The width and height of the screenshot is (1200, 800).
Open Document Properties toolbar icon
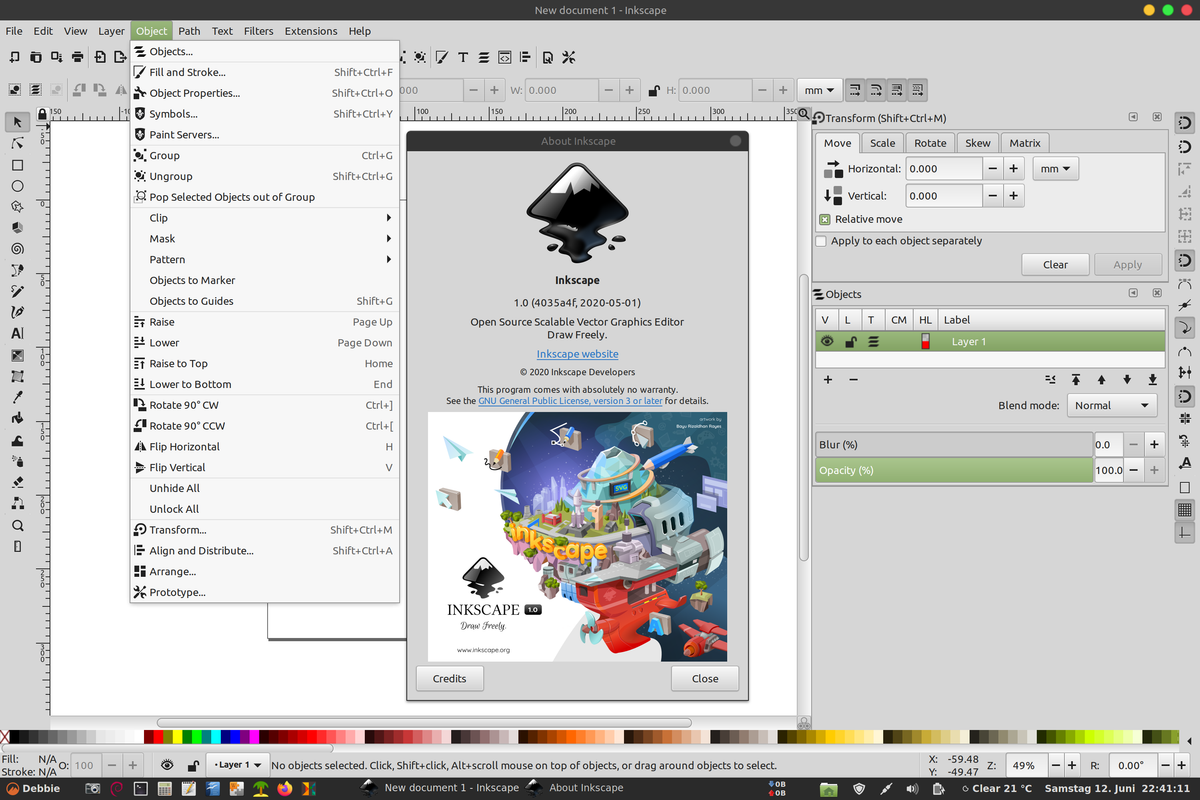(x=548, y=57)
